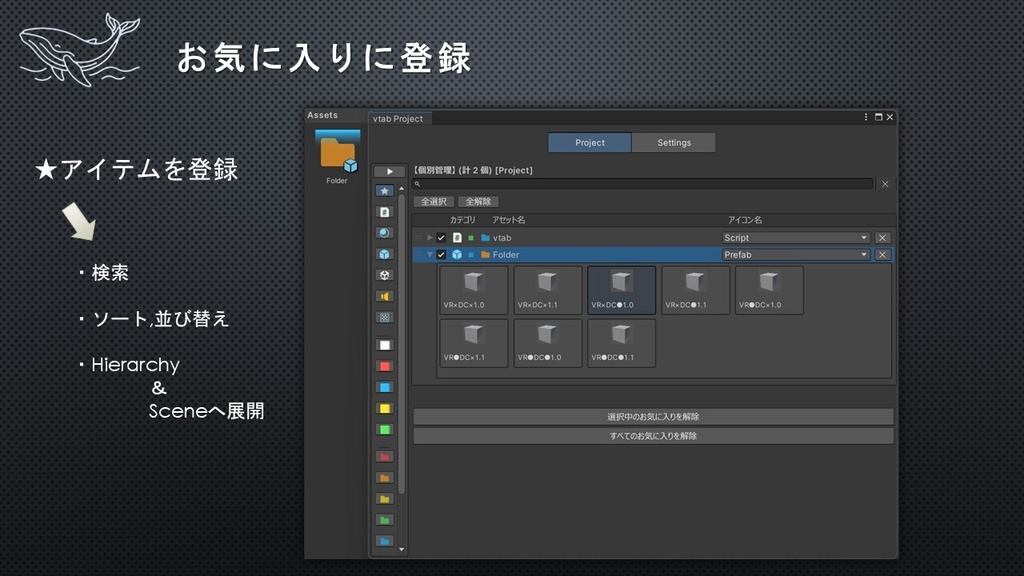
Task: Select the yellow audio speaker icon in the sidebar
Action: [x=385, y=296]
